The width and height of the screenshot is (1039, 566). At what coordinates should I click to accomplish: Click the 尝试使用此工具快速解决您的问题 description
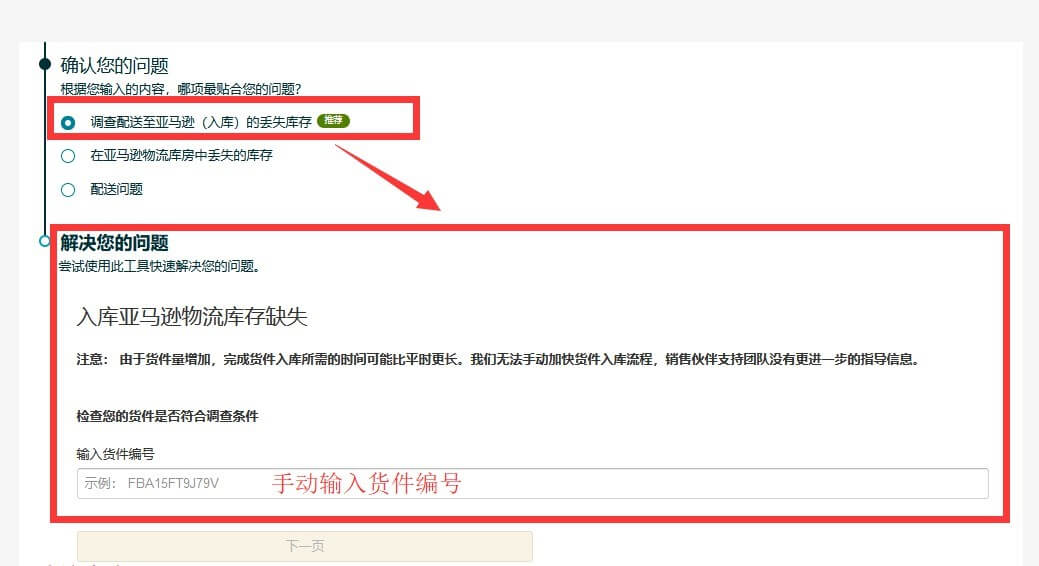[x=159, y=266]
